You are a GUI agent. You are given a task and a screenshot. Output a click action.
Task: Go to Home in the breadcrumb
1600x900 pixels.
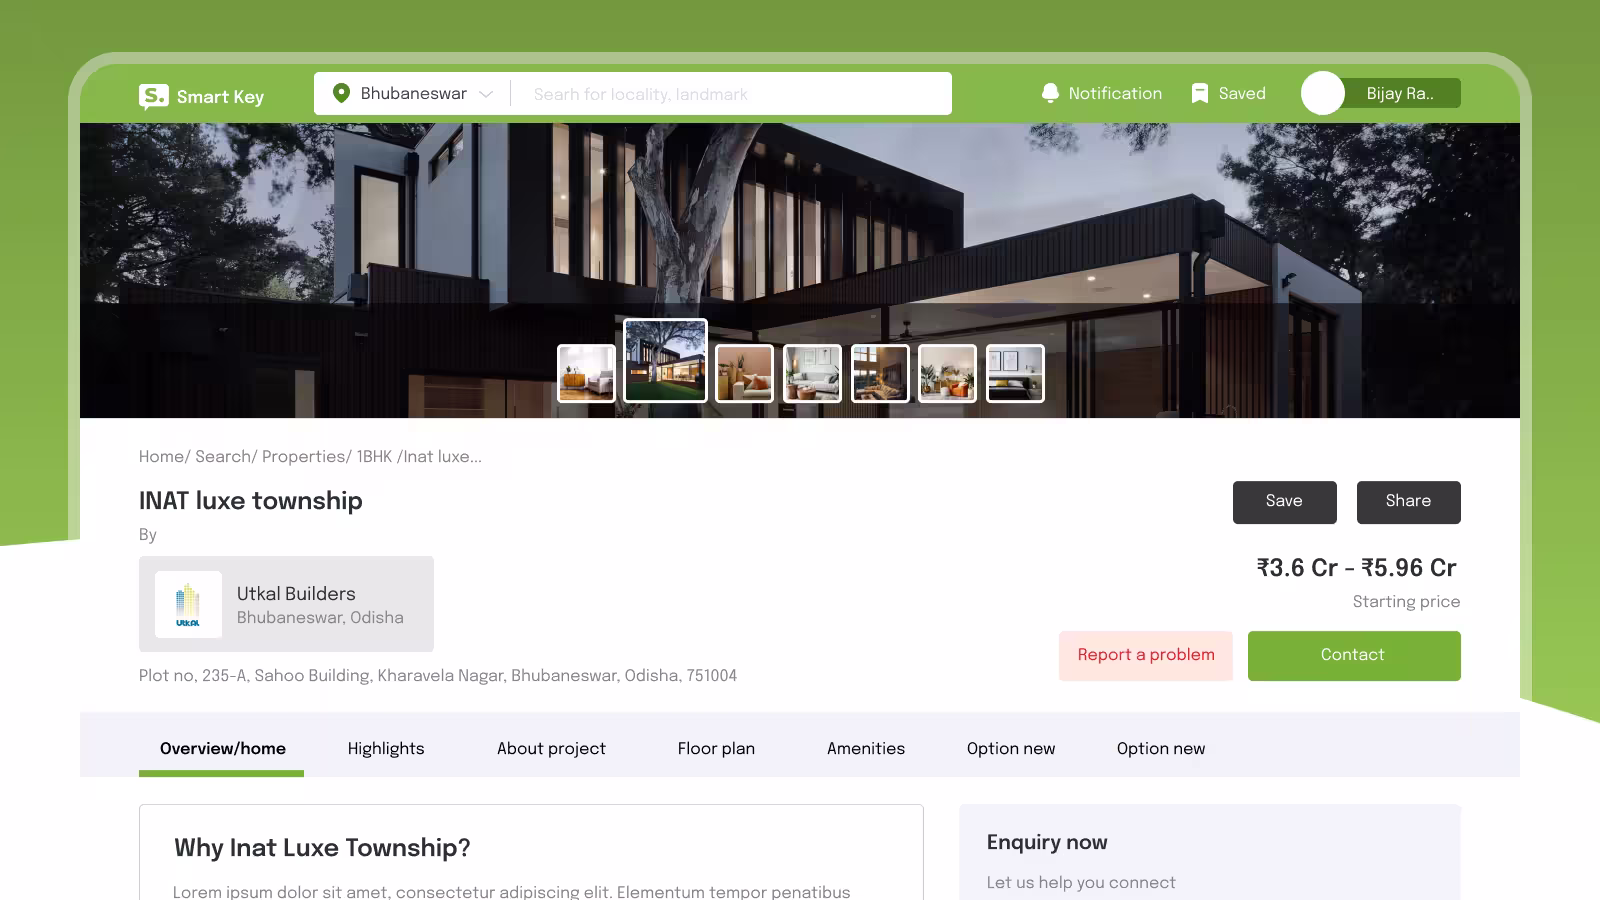click(162, 456)
